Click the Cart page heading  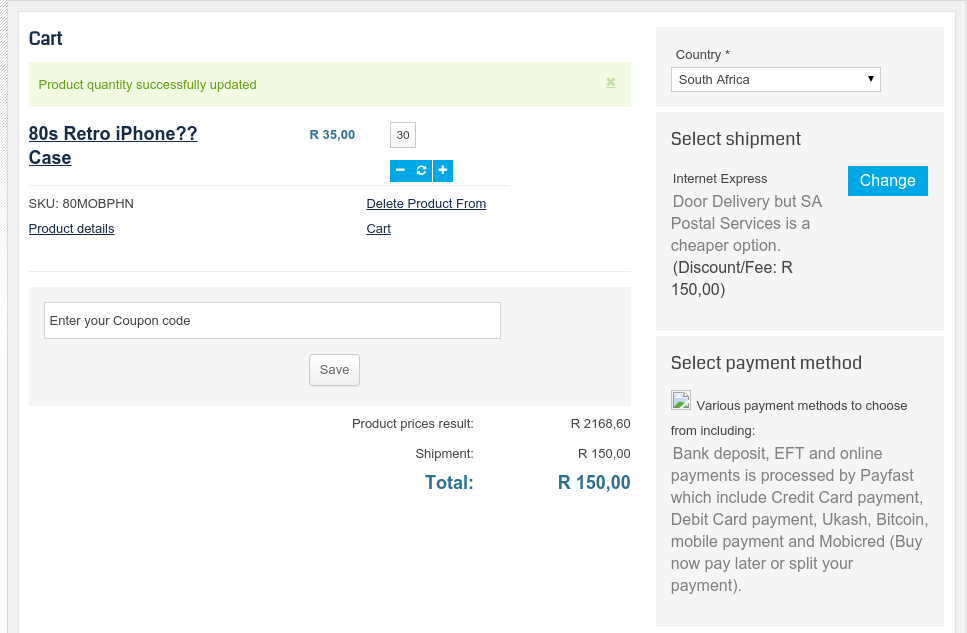(x=46, y=39)
